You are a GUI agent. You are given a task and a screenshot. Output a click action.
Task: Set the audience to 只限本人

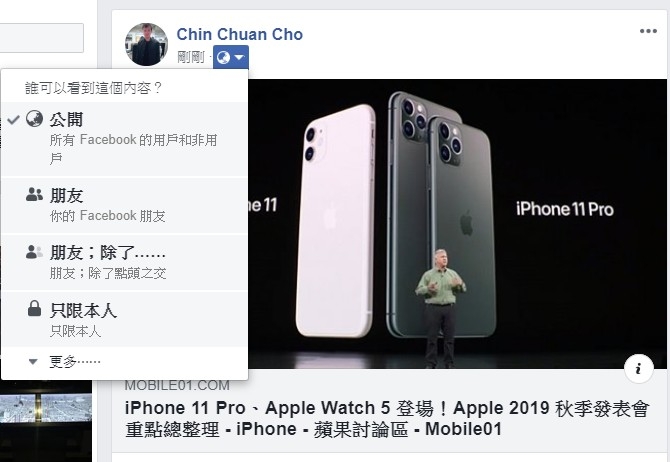[x=124, y=319]
